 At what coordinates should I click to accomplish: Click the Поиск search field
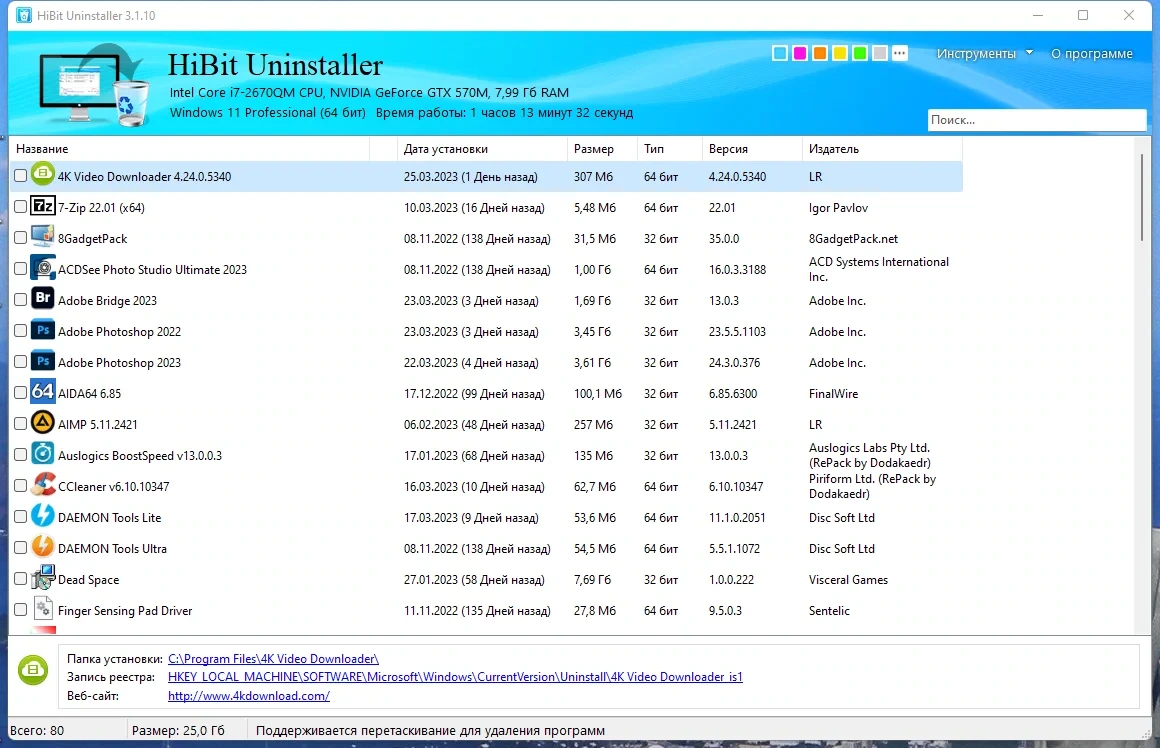pyautogui.click(x=1036, y=120)
